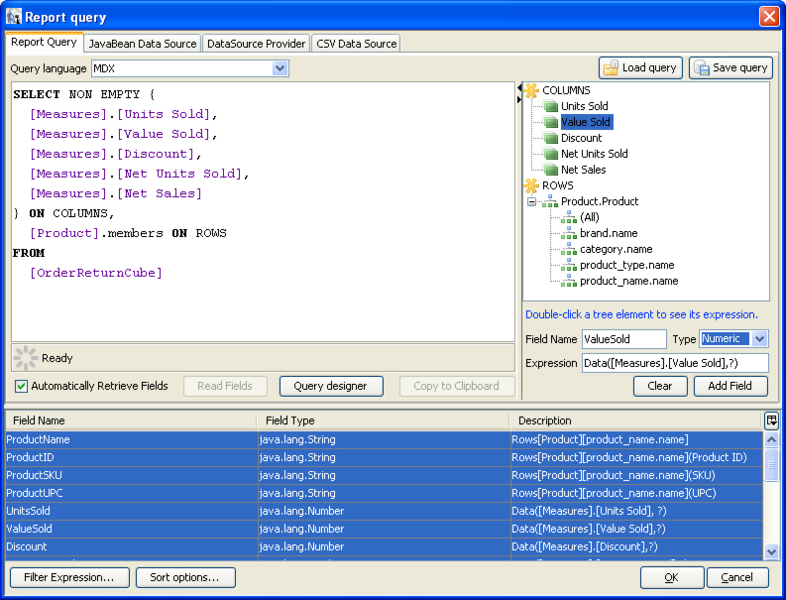
Task: Click inside the MDX query editor
Action: 263,212
